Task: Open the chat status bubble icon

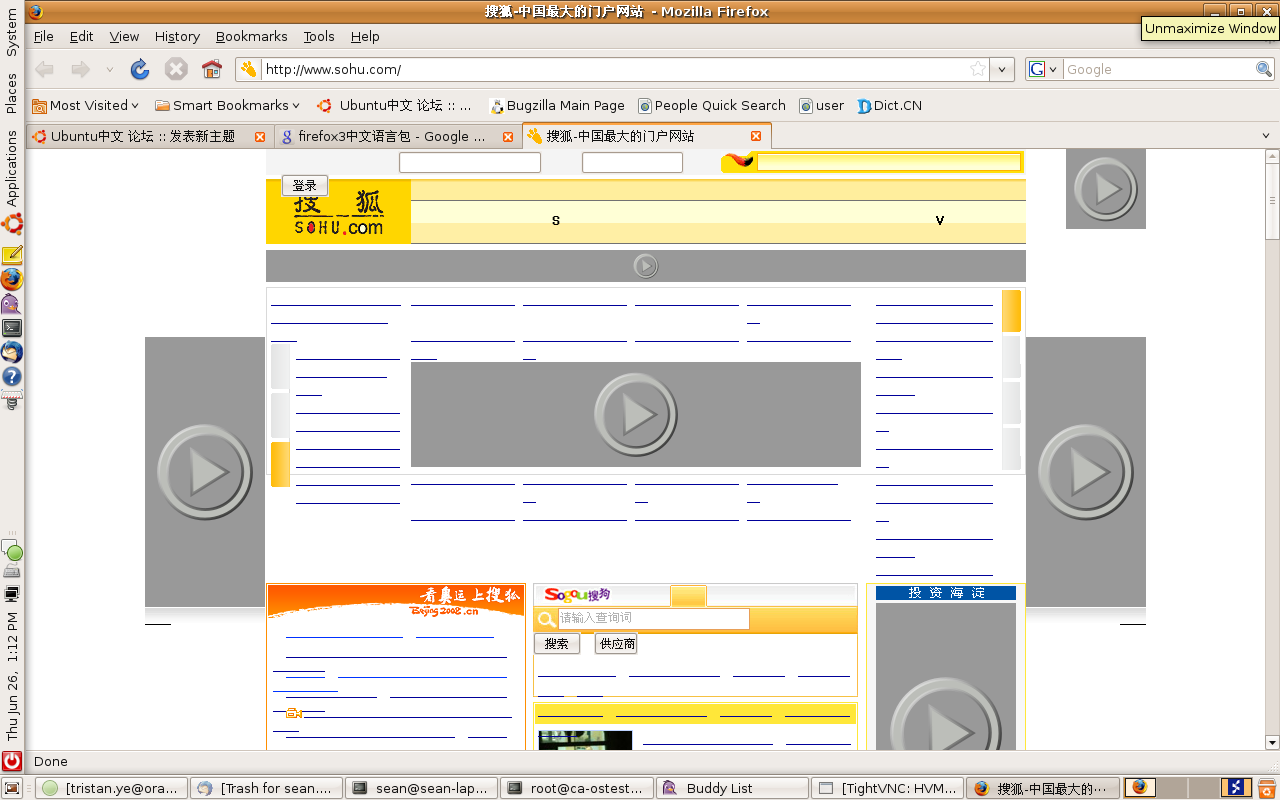Action: (12, 550)
